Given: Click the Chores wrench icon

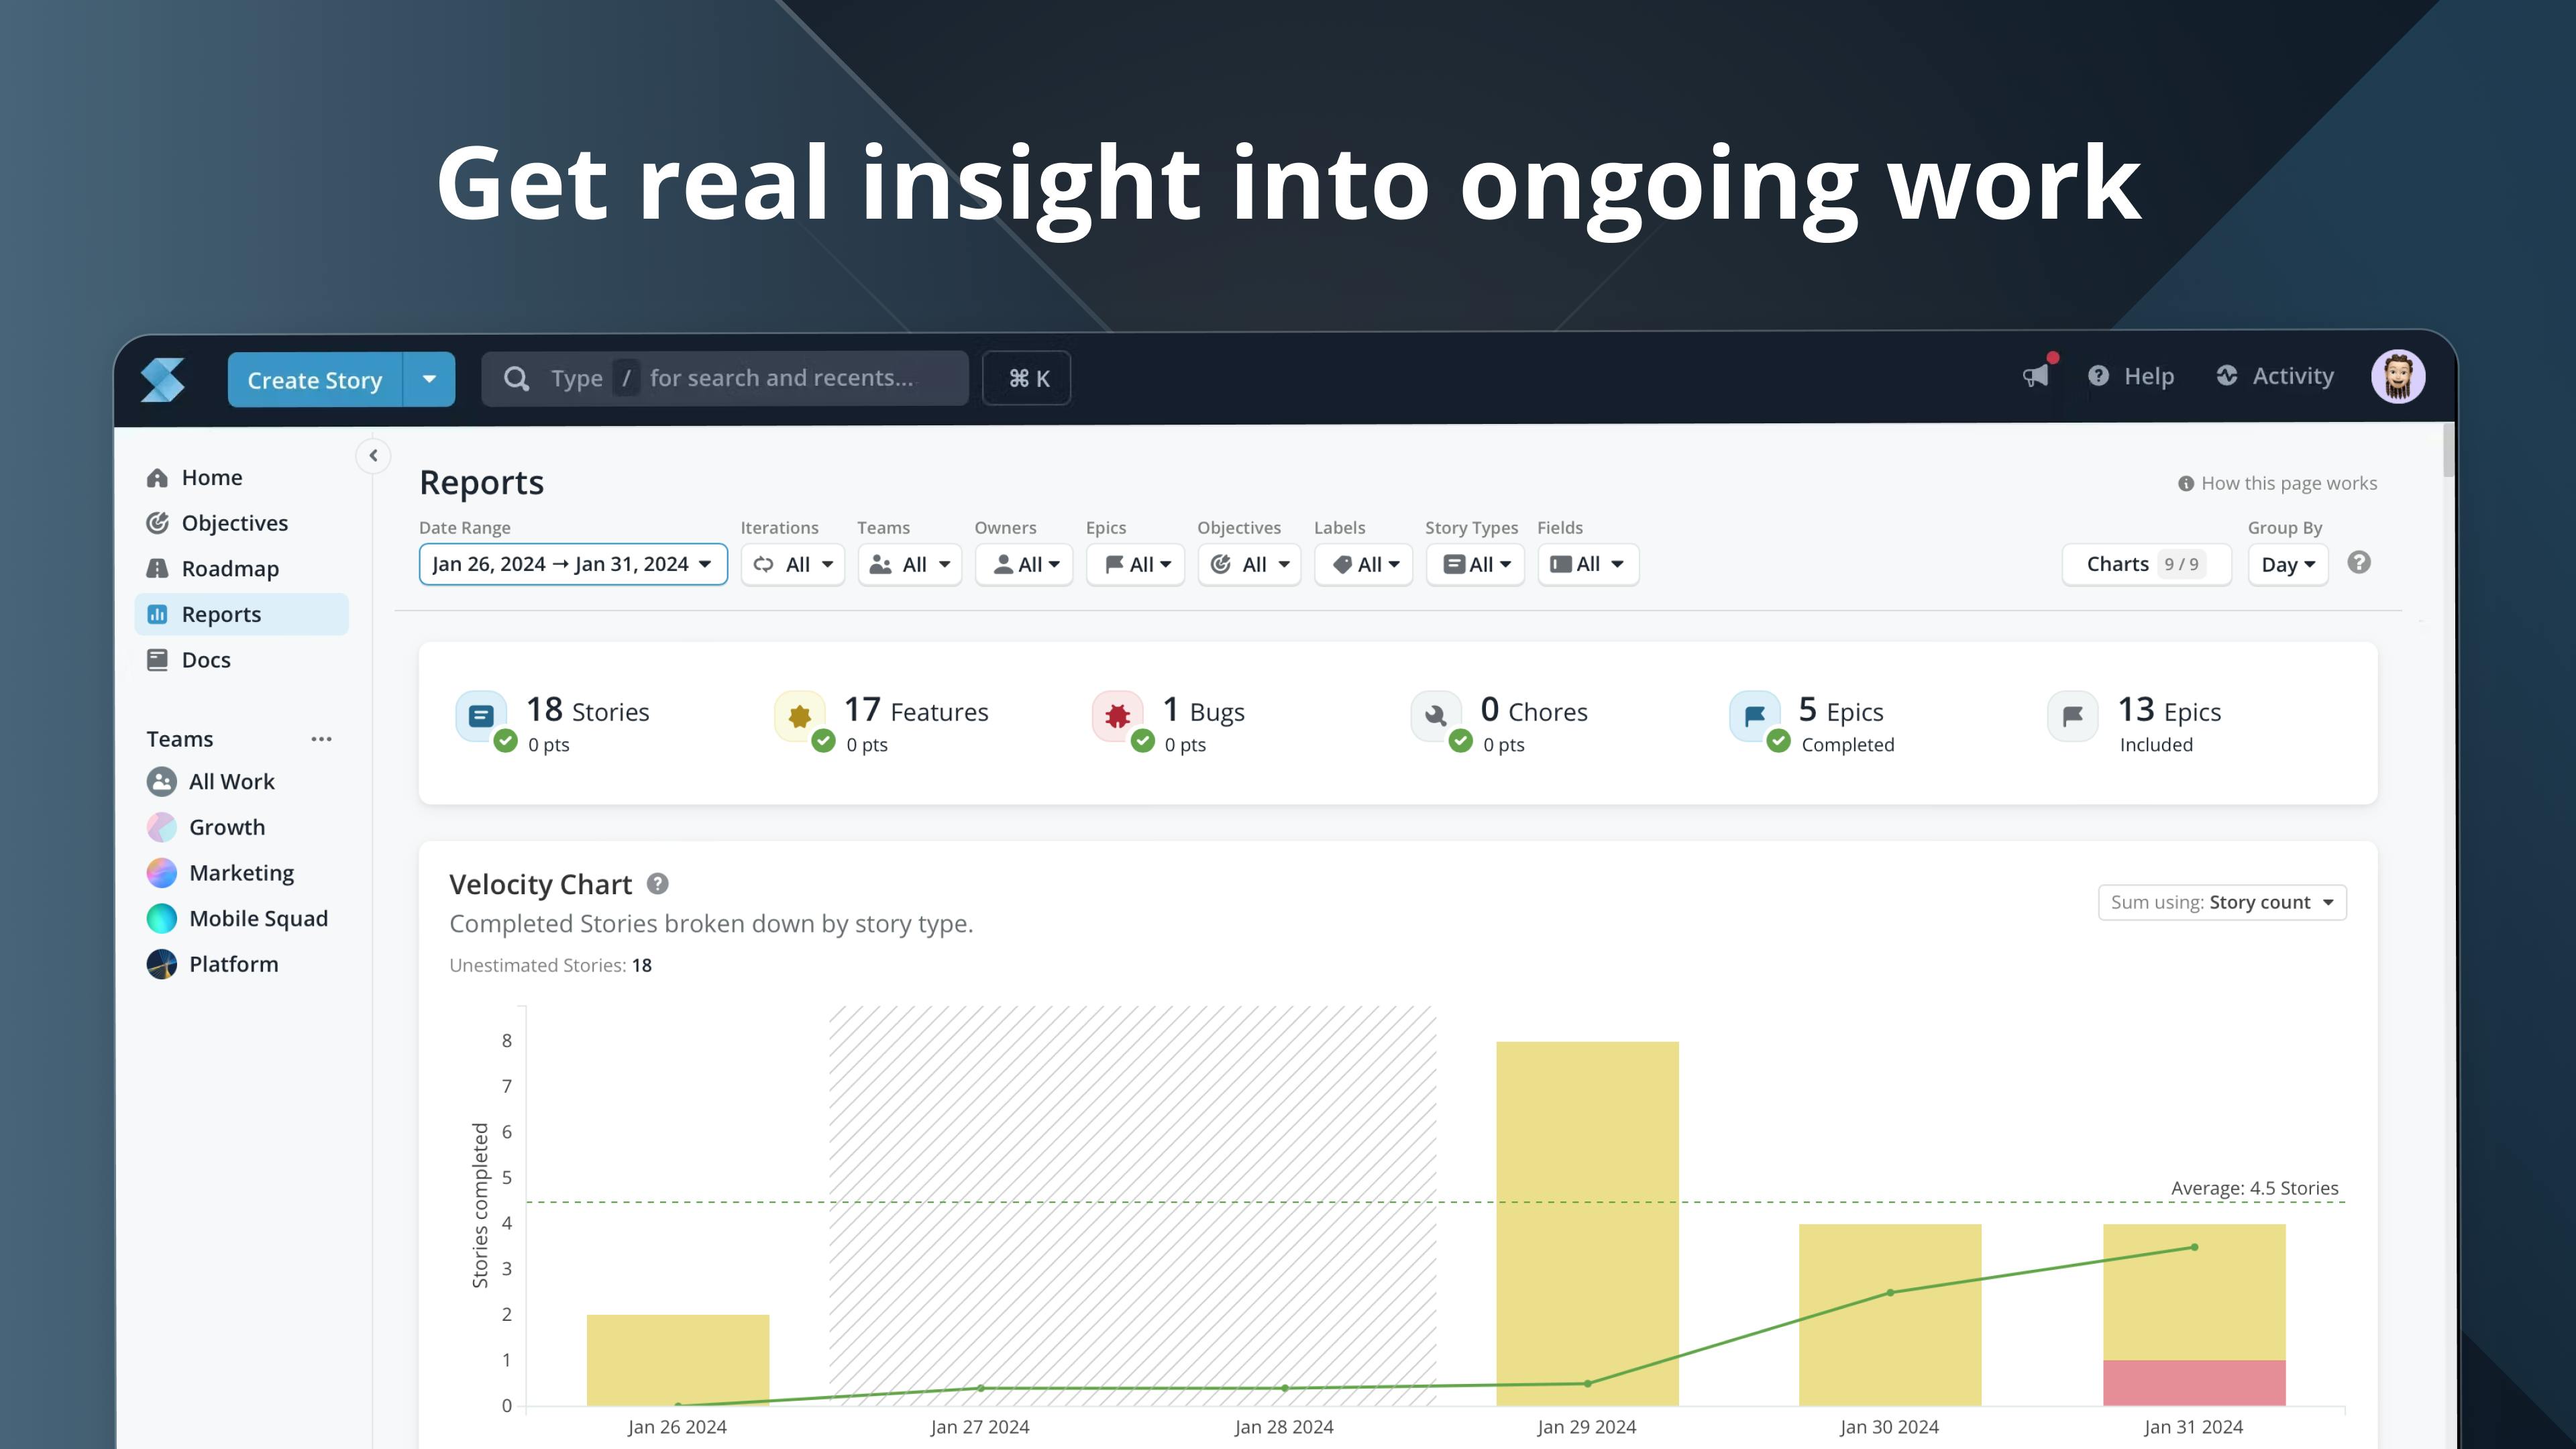Looking at the screenshot, I should tap(1436, 716).
